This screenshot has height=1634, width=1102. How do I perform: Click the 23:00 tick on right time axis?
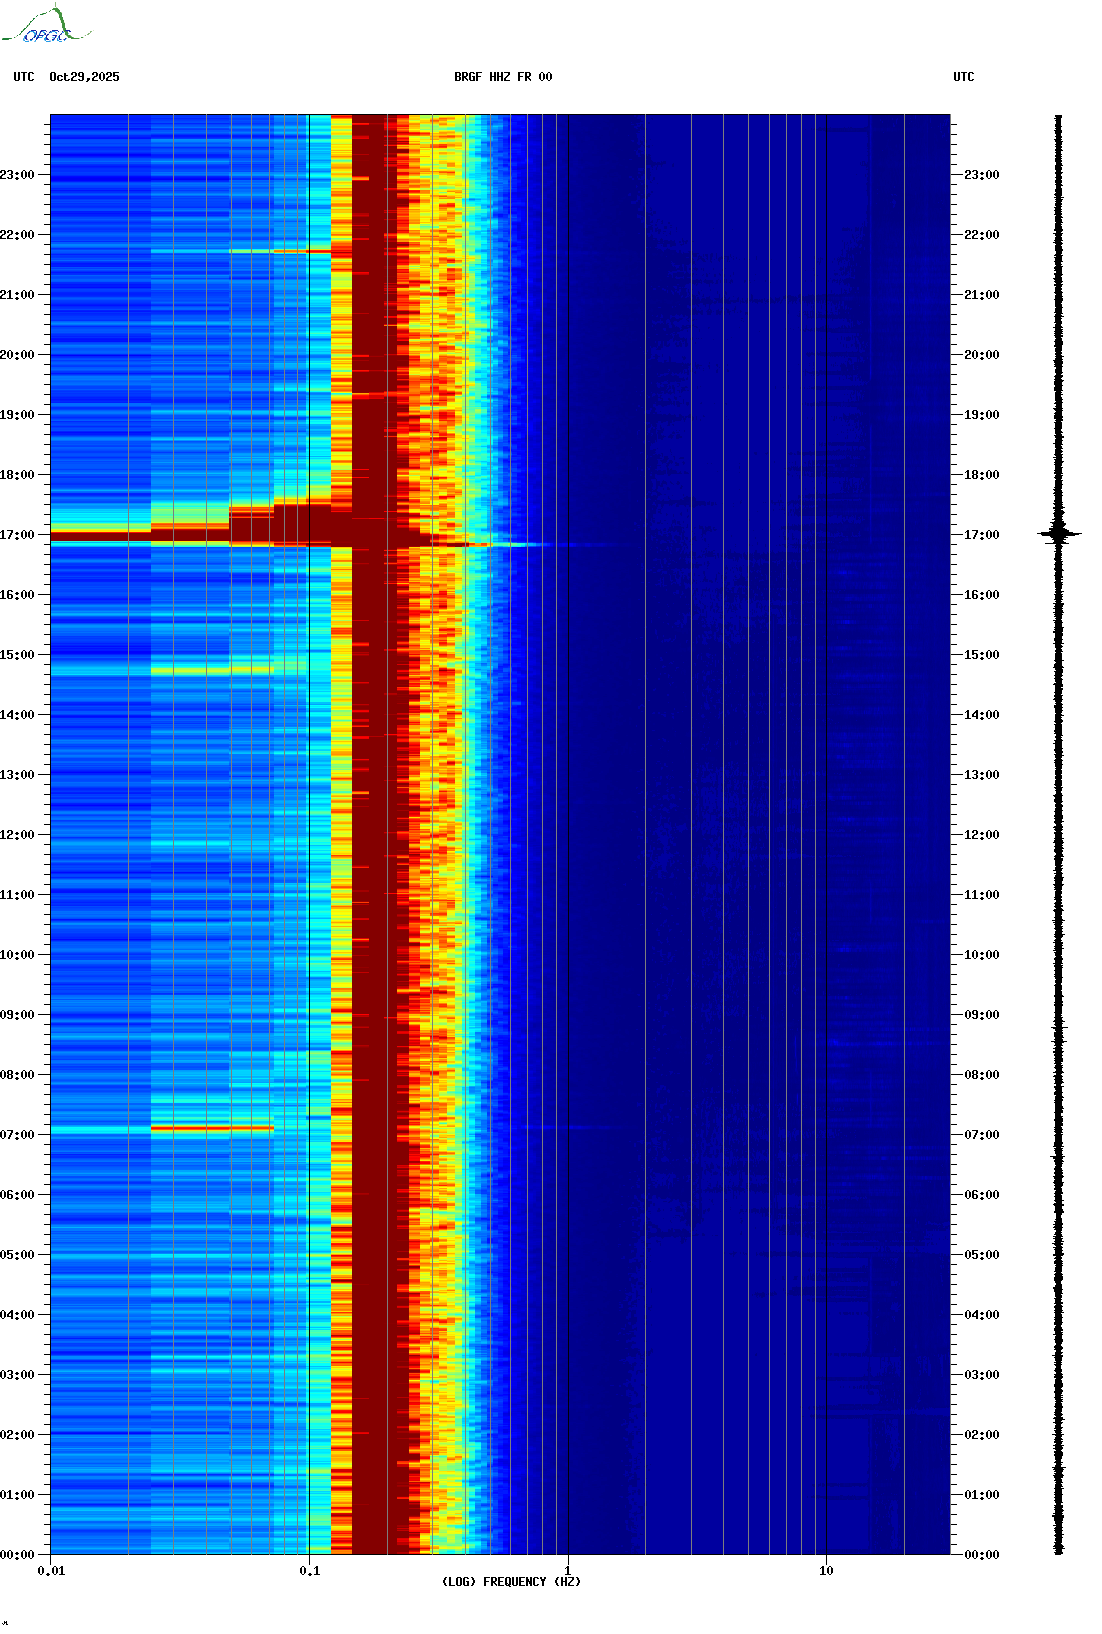(981, 175)
